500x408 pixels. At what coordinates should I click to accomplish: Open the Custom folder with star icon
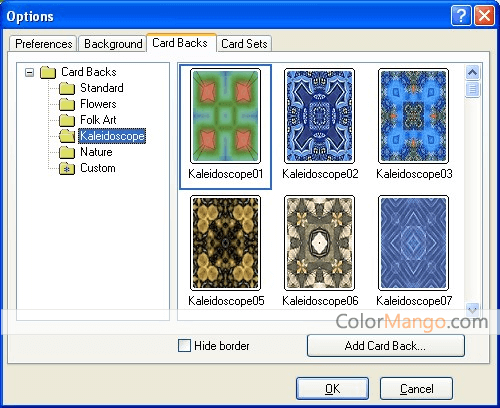click(67, 168)
